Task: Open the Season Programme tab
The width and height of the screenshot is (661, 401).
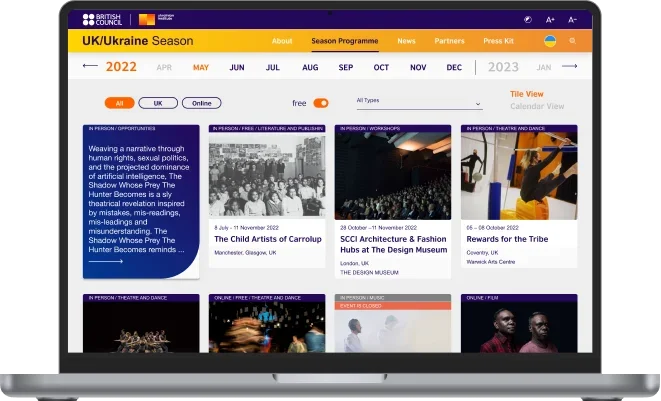Action: [344, 41]
